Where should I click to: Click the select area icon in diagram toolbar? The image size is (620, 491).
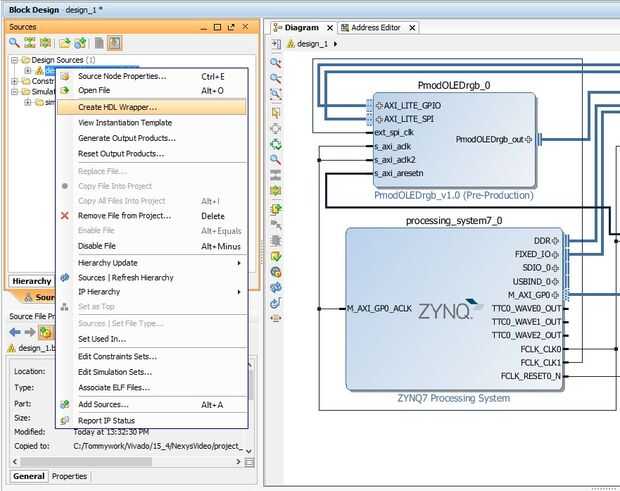click(276, 113)
